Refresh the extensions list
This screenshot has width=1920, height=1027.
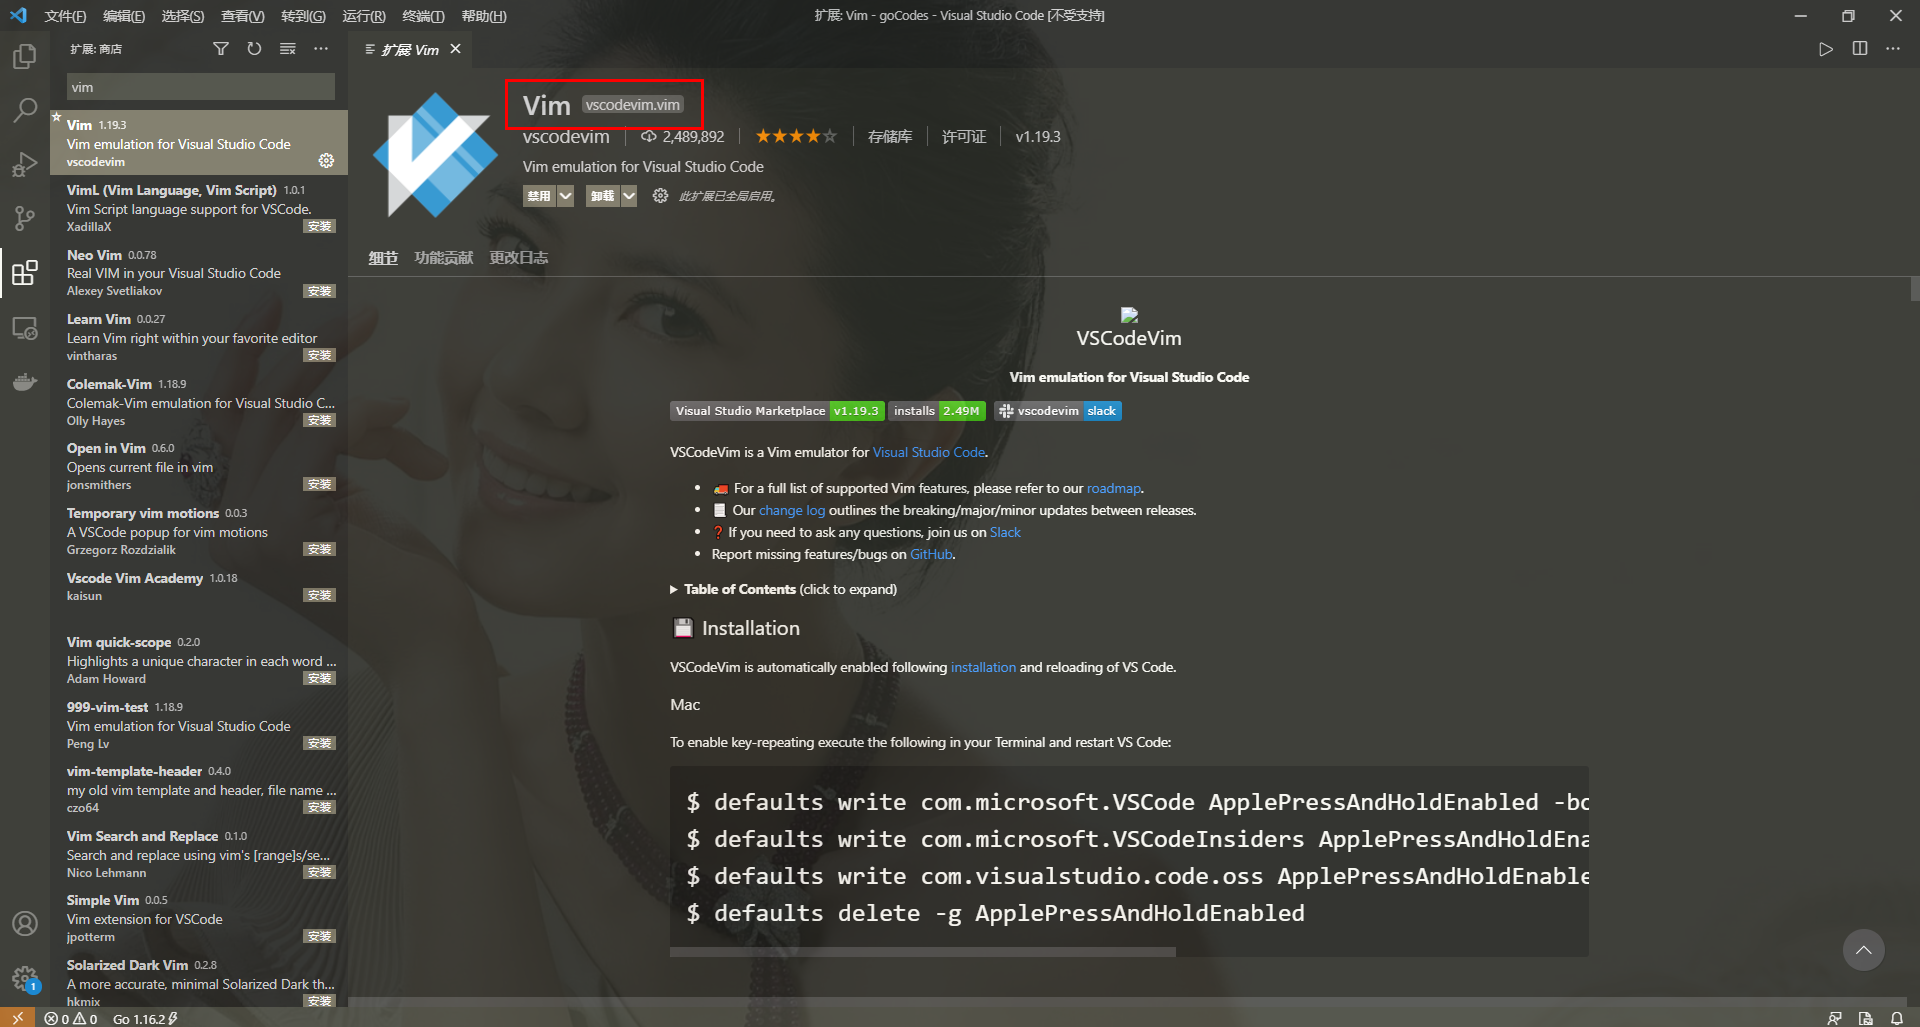254,49
